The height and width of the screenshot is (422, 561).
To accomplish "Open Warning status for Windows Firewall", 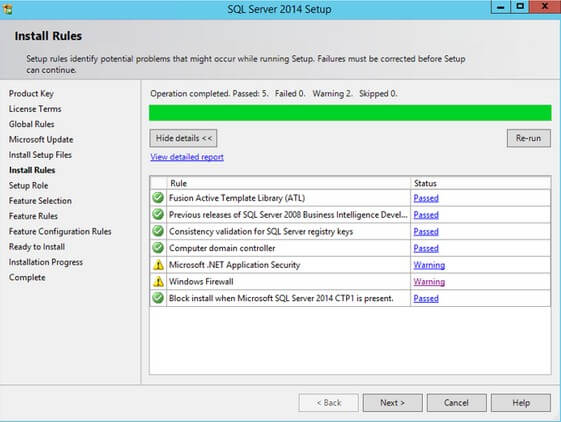I will [x=429, y=282].
